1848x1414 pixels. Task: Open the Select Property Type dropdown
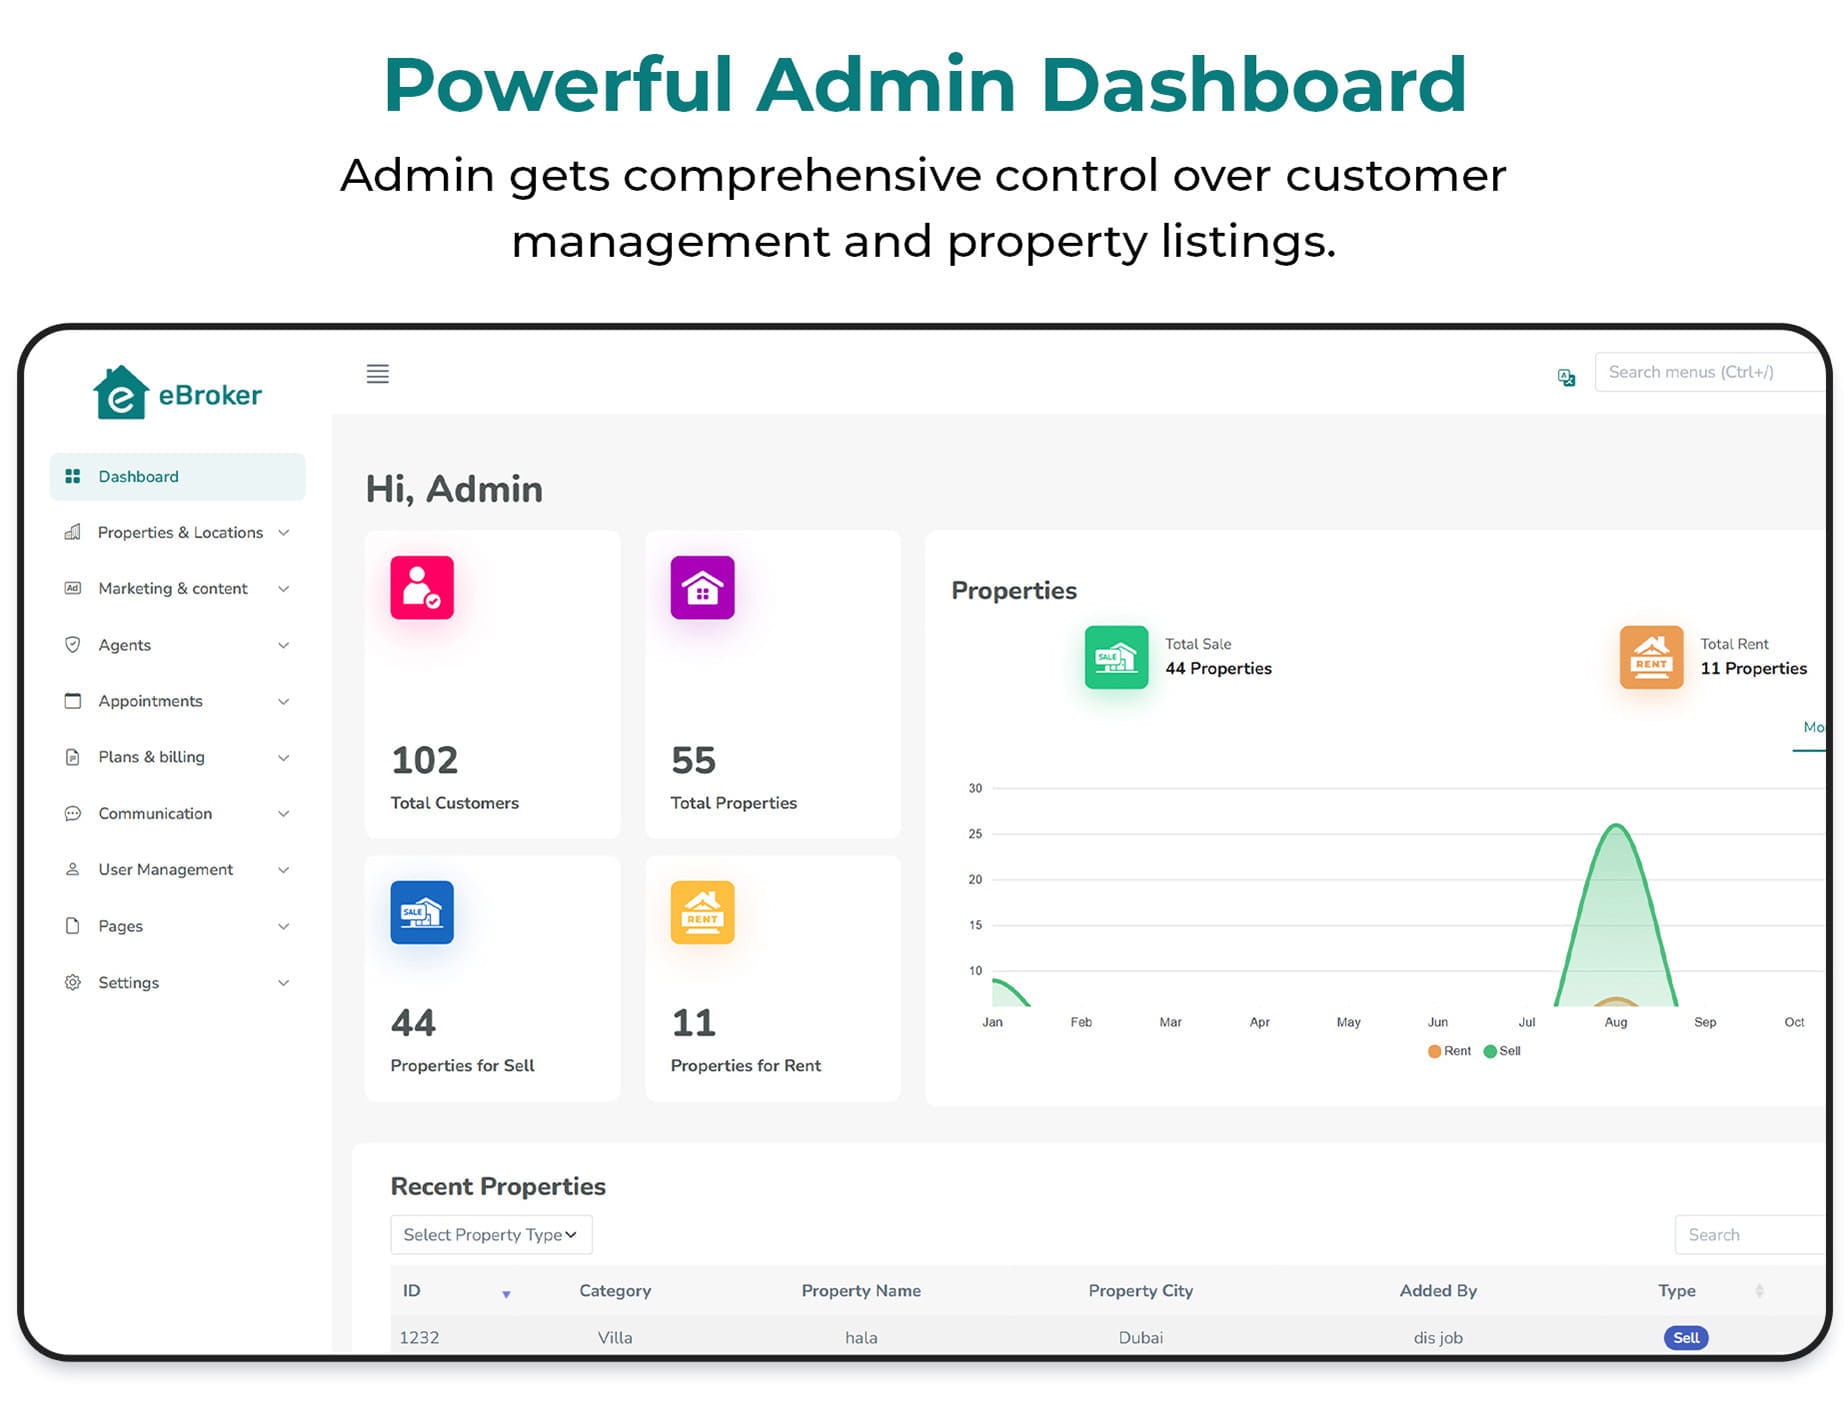490,1234
